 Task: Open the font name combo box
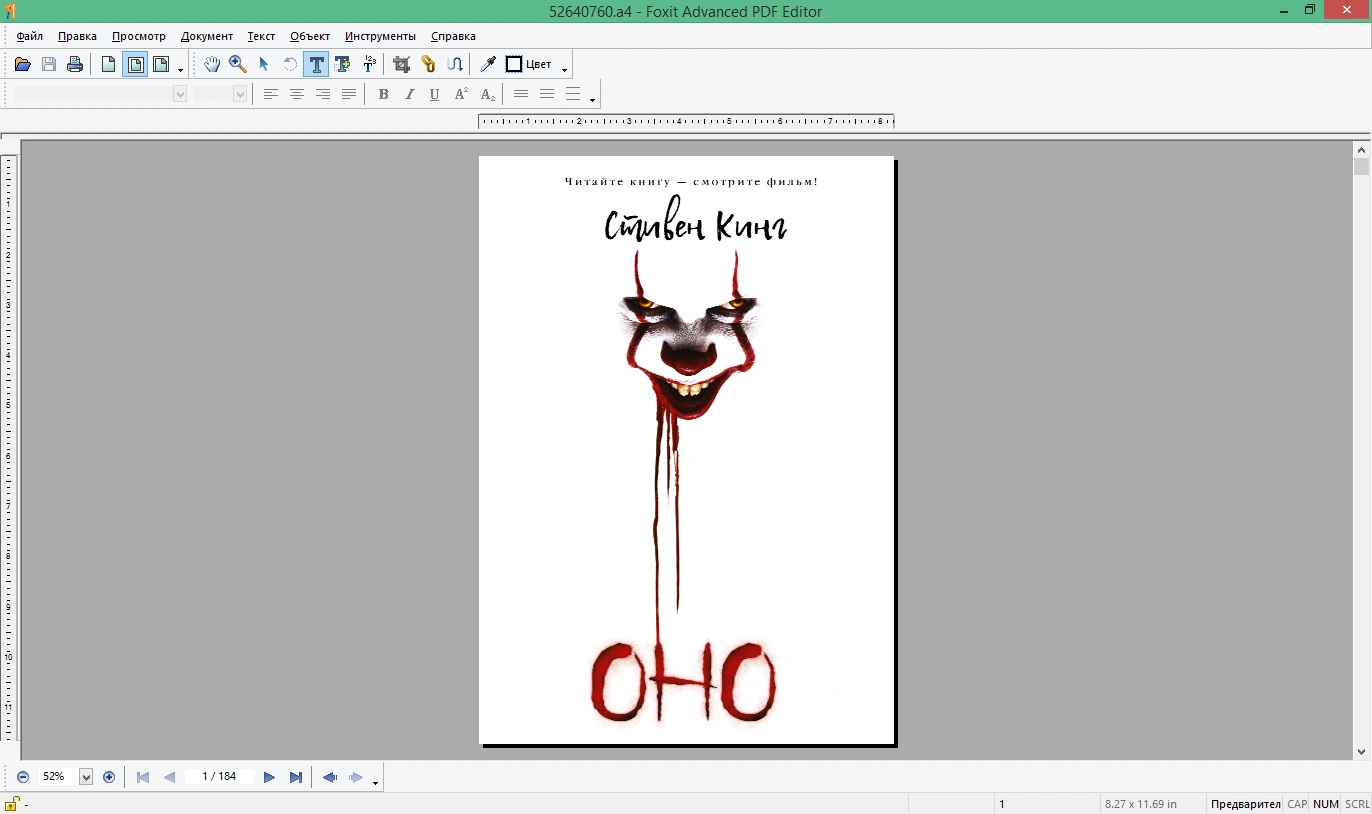(100, 94)
